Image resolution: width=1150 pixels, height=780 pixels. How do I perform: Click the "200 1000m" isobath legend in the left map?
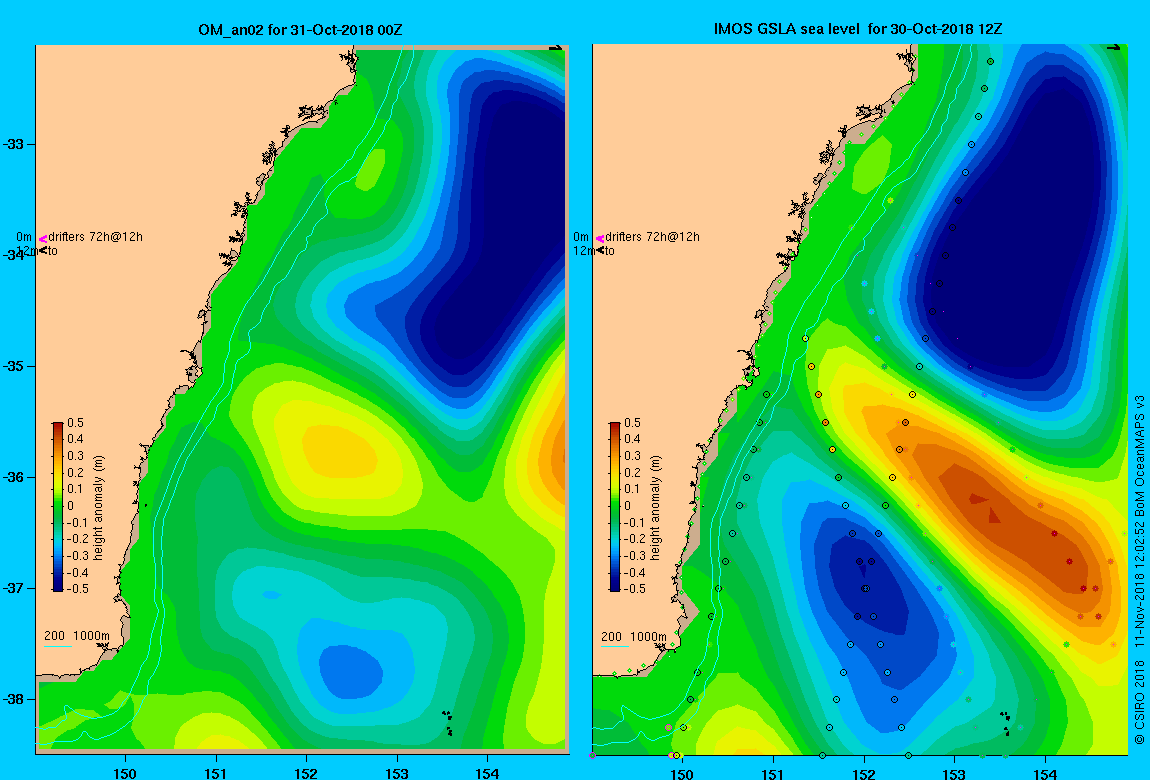77,636
